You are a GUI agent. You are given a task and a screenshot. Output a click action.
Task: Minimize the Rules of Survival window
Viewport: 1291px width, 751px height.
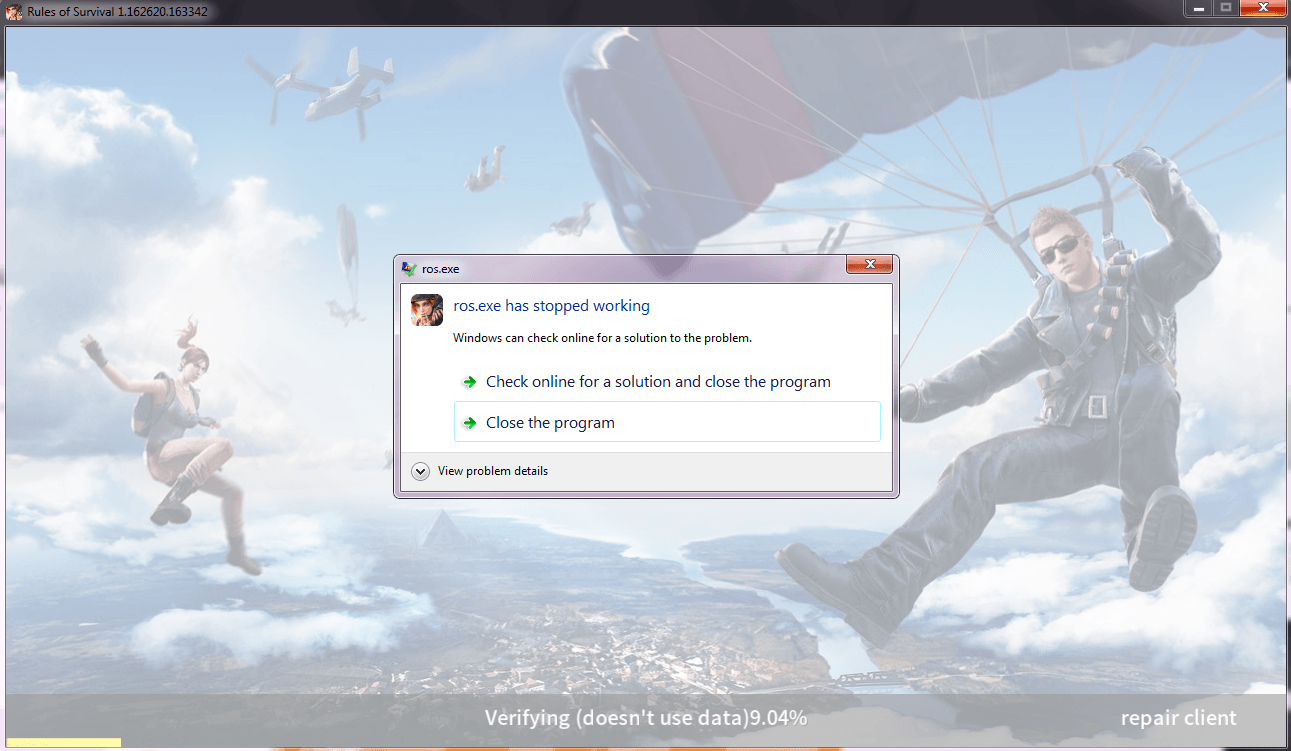tap(1198, 8)
